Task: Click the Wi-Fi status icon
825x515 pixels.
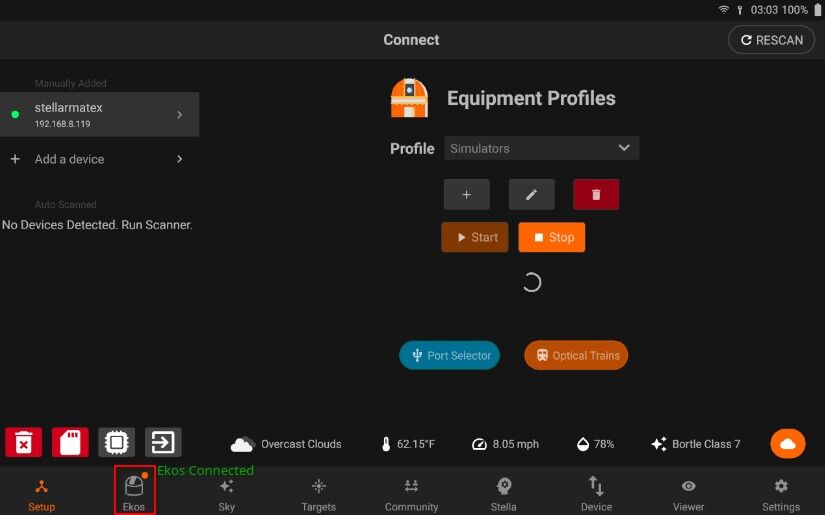Action: coord(724,10)
